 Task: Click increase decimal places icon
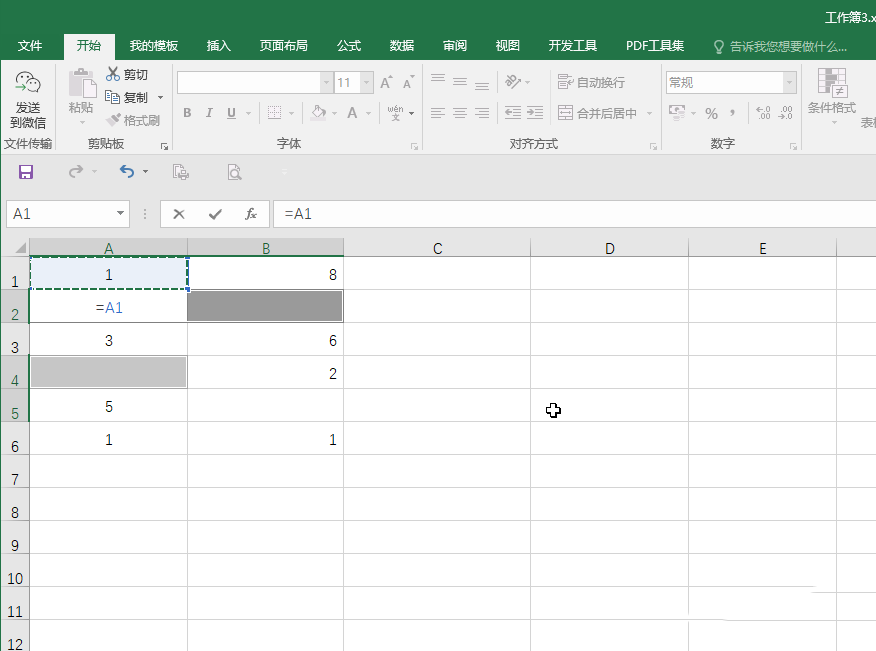point(763,113)
